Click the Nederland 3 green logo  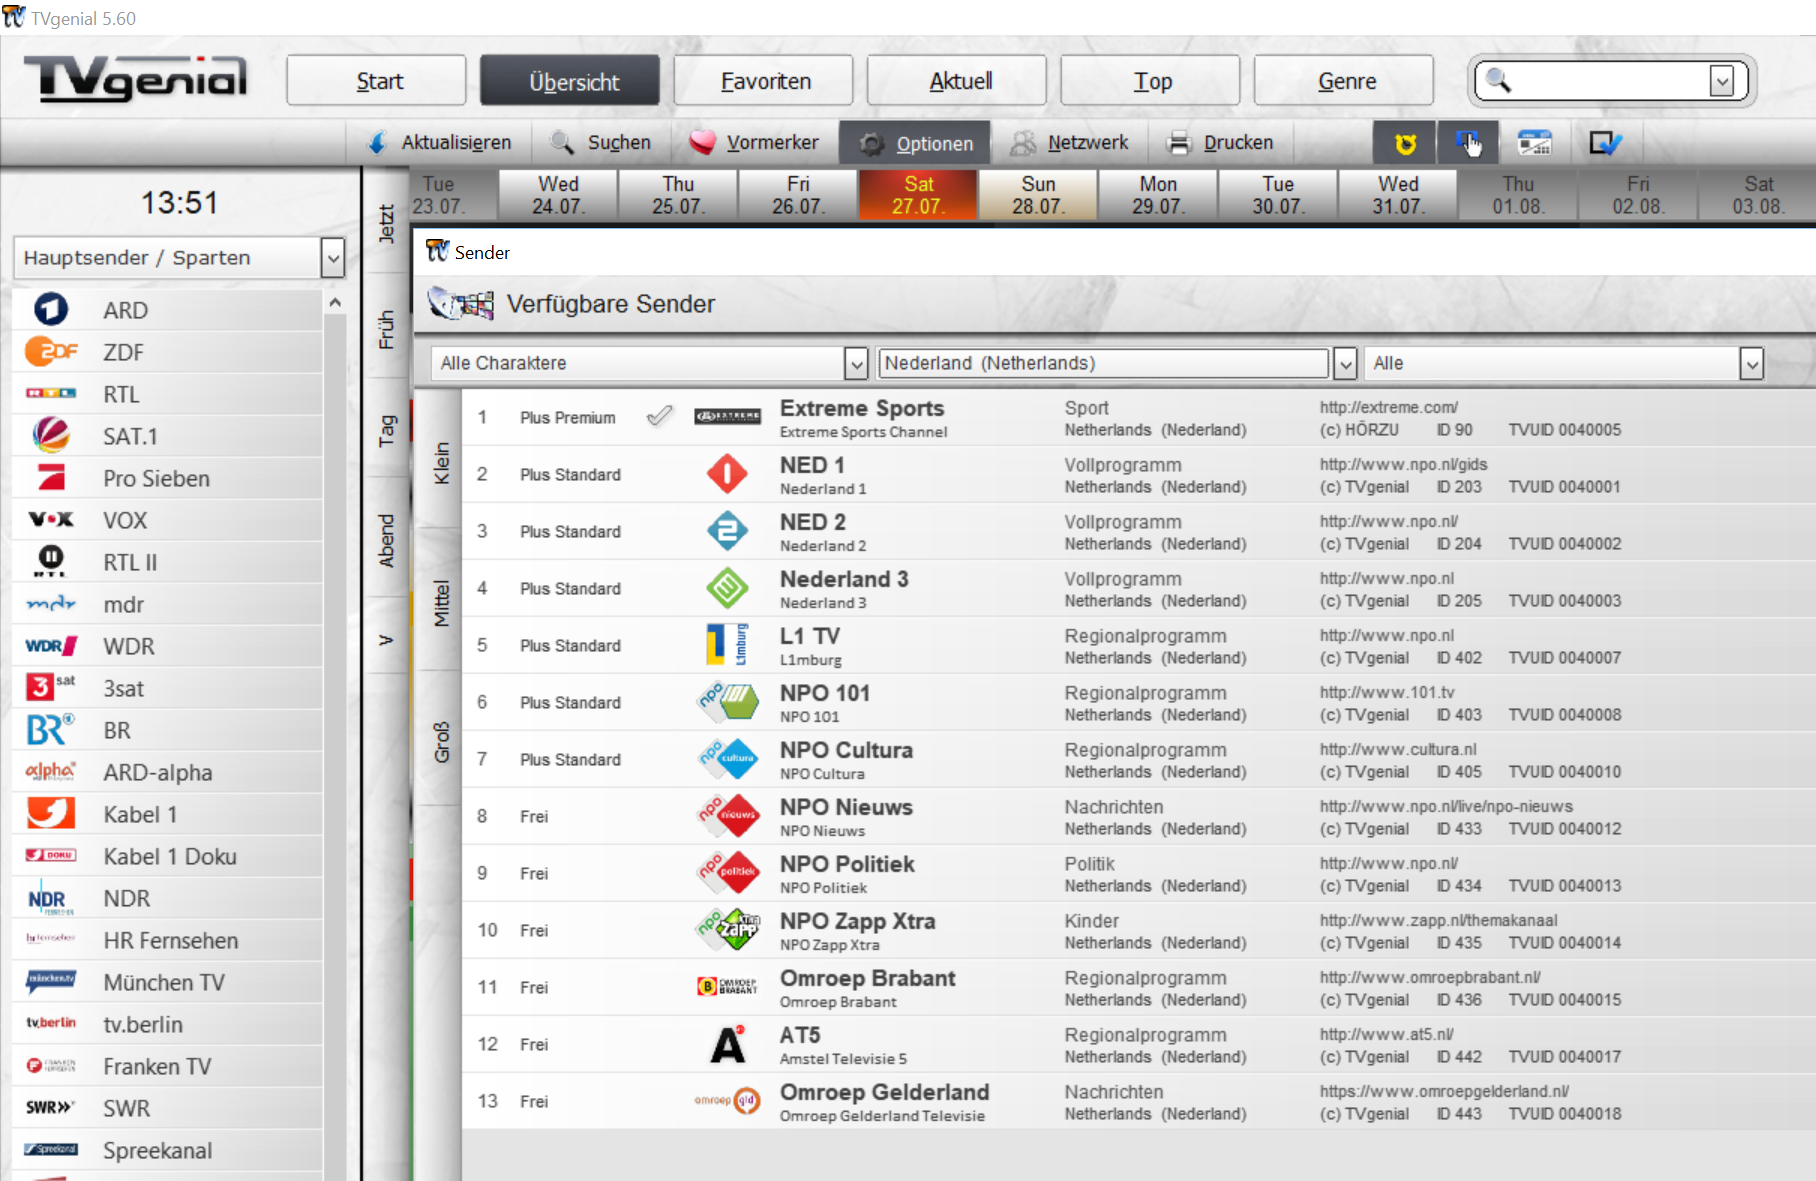(727, 587)
